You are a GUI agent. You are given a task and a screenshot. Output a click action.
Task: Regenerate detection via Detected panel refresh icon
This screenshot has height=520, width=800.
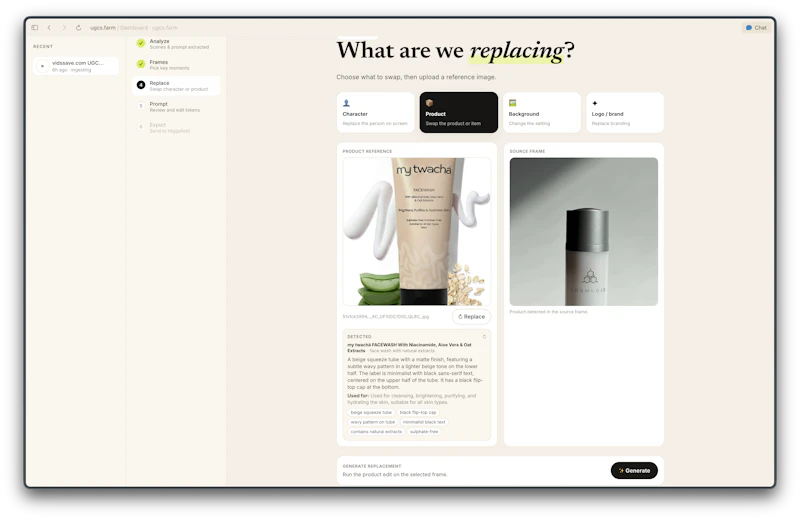tap(484, 336)
